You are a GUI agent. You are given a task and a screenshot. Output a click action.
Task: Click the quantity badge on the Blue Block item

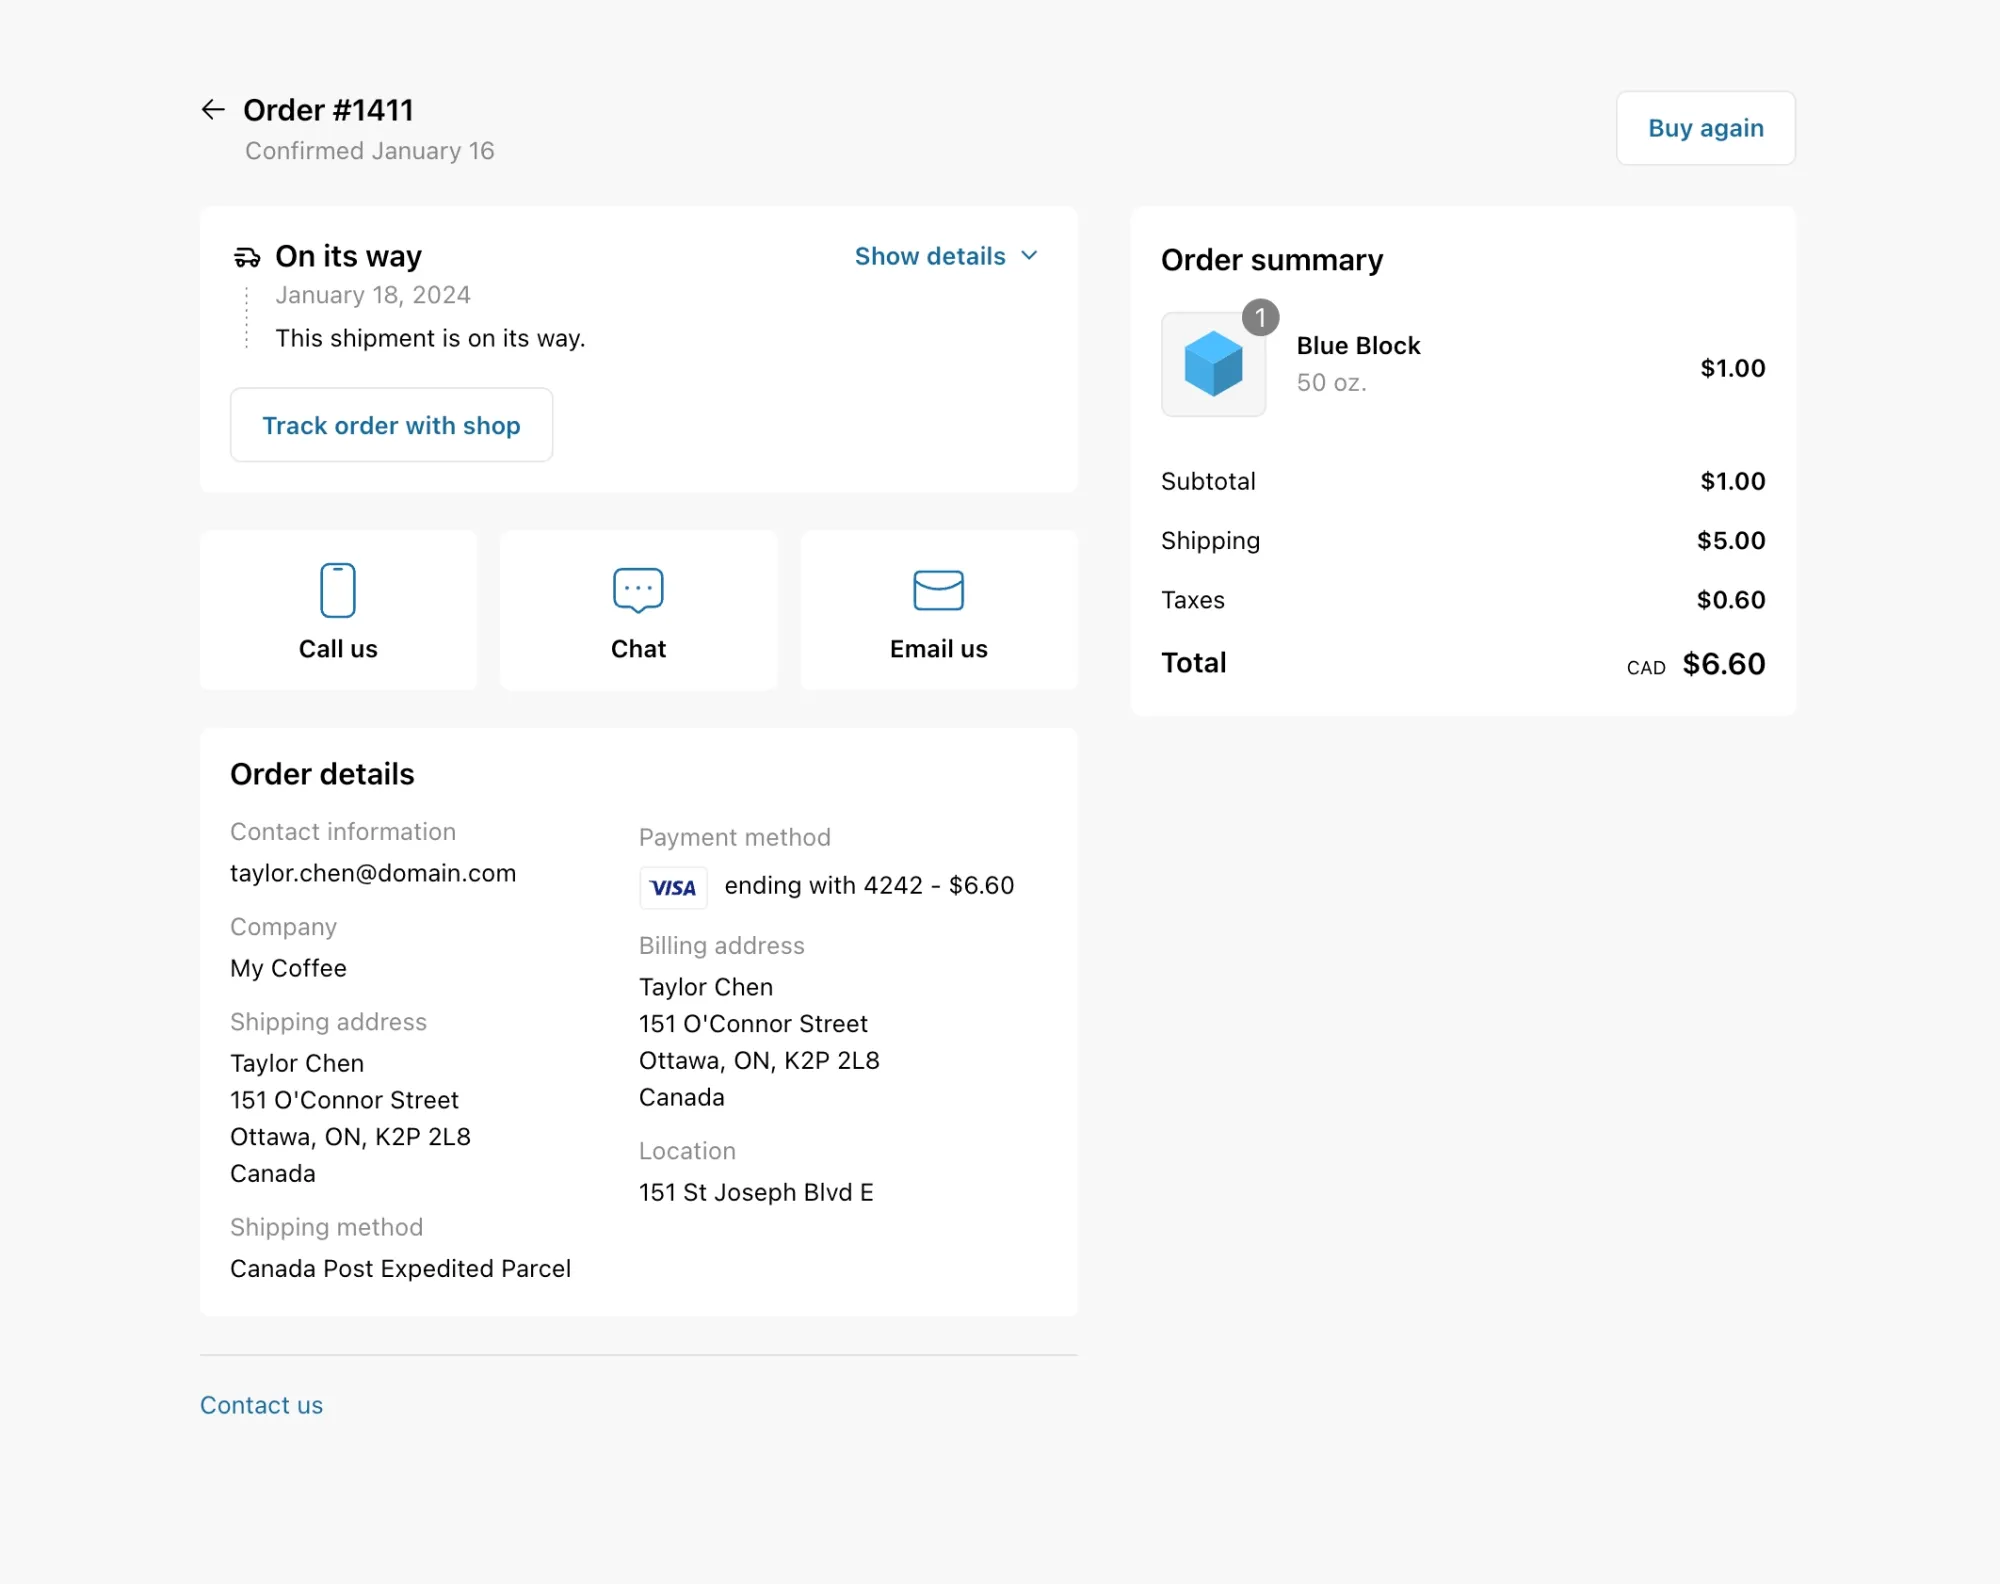[1262, 318]
